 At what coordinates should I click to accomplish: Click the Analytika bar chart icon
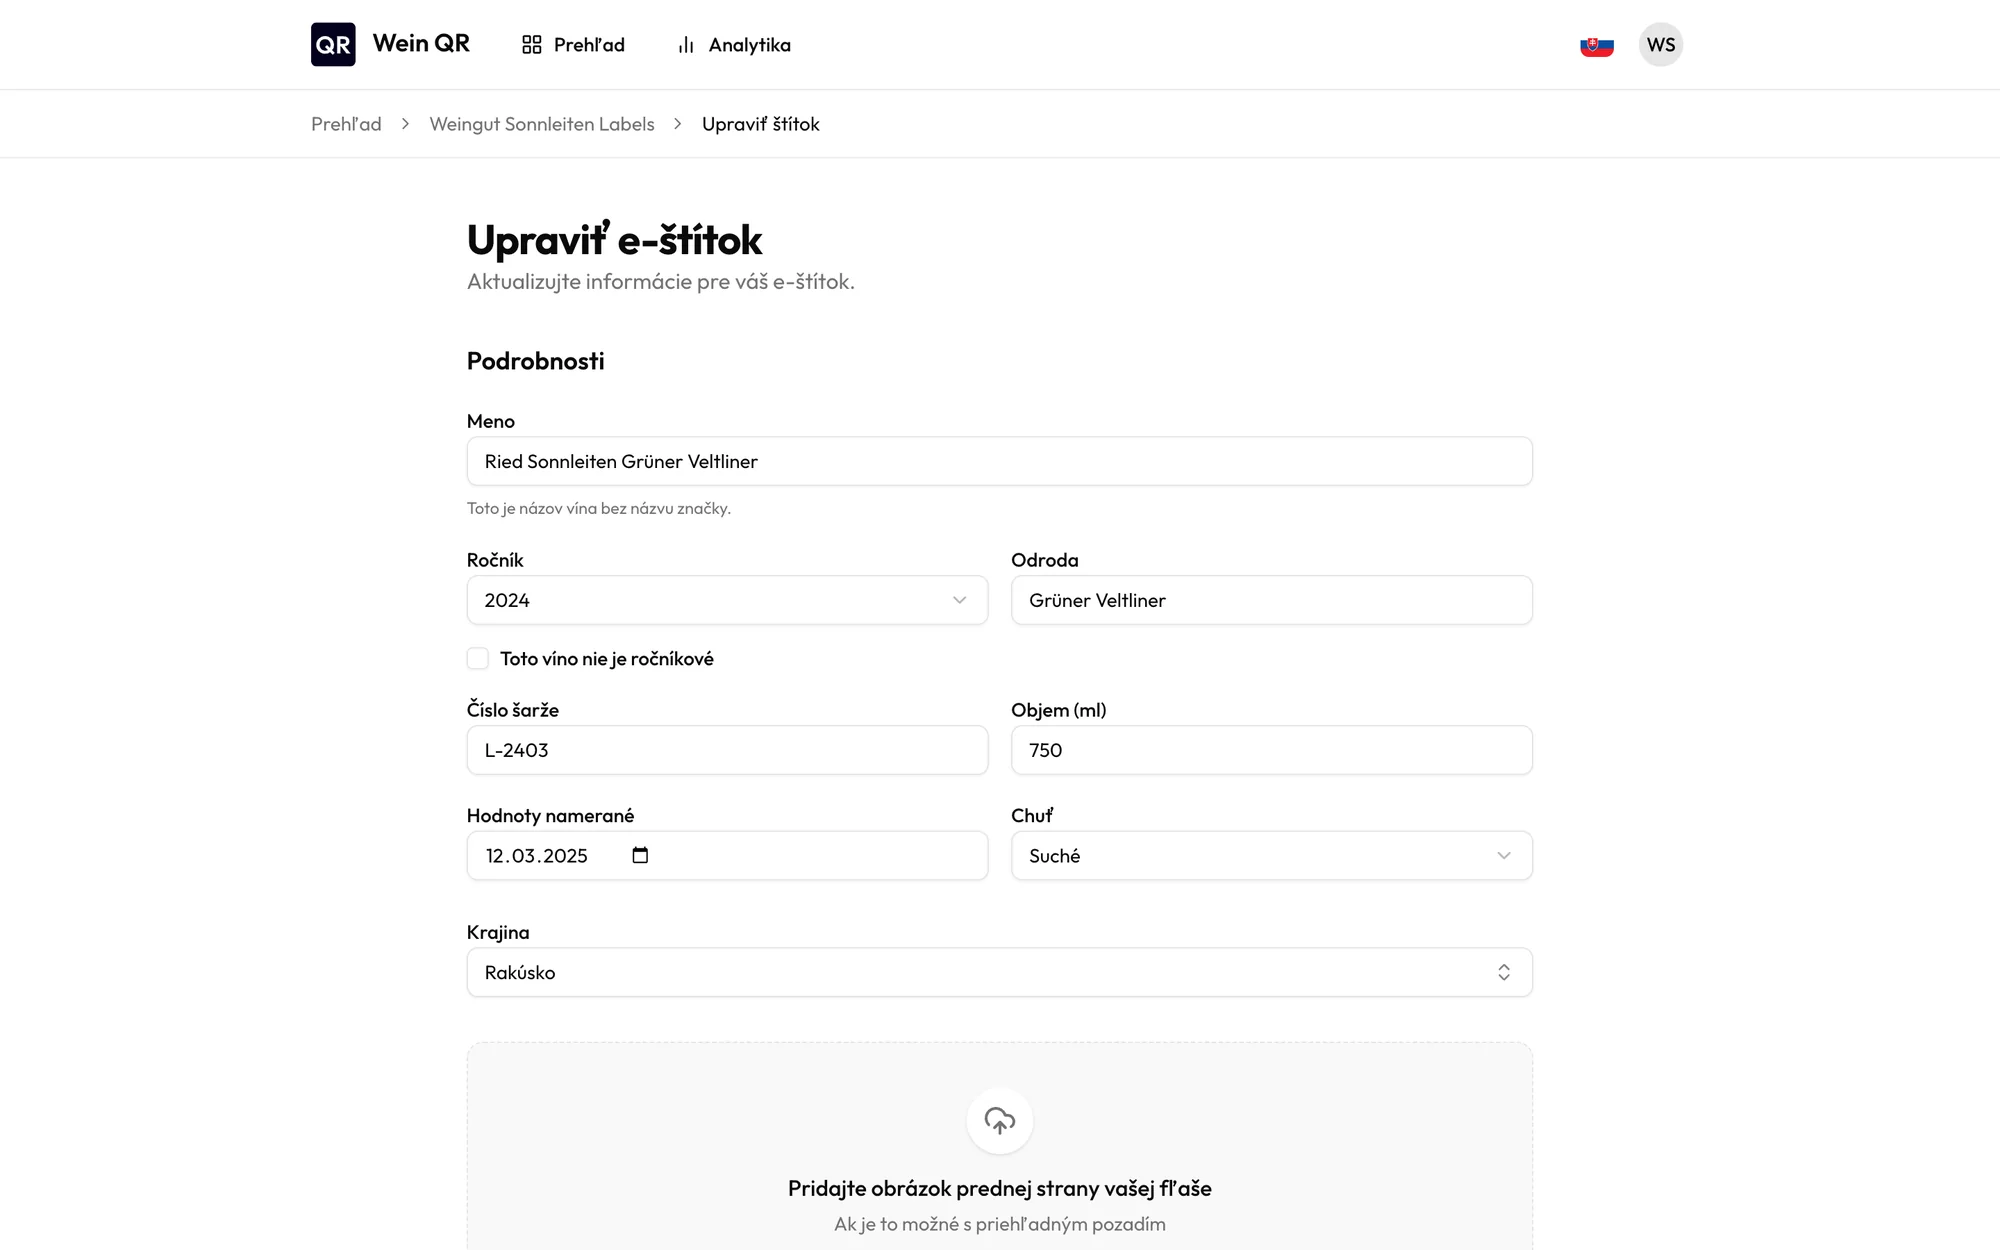[x=686, y=45]
